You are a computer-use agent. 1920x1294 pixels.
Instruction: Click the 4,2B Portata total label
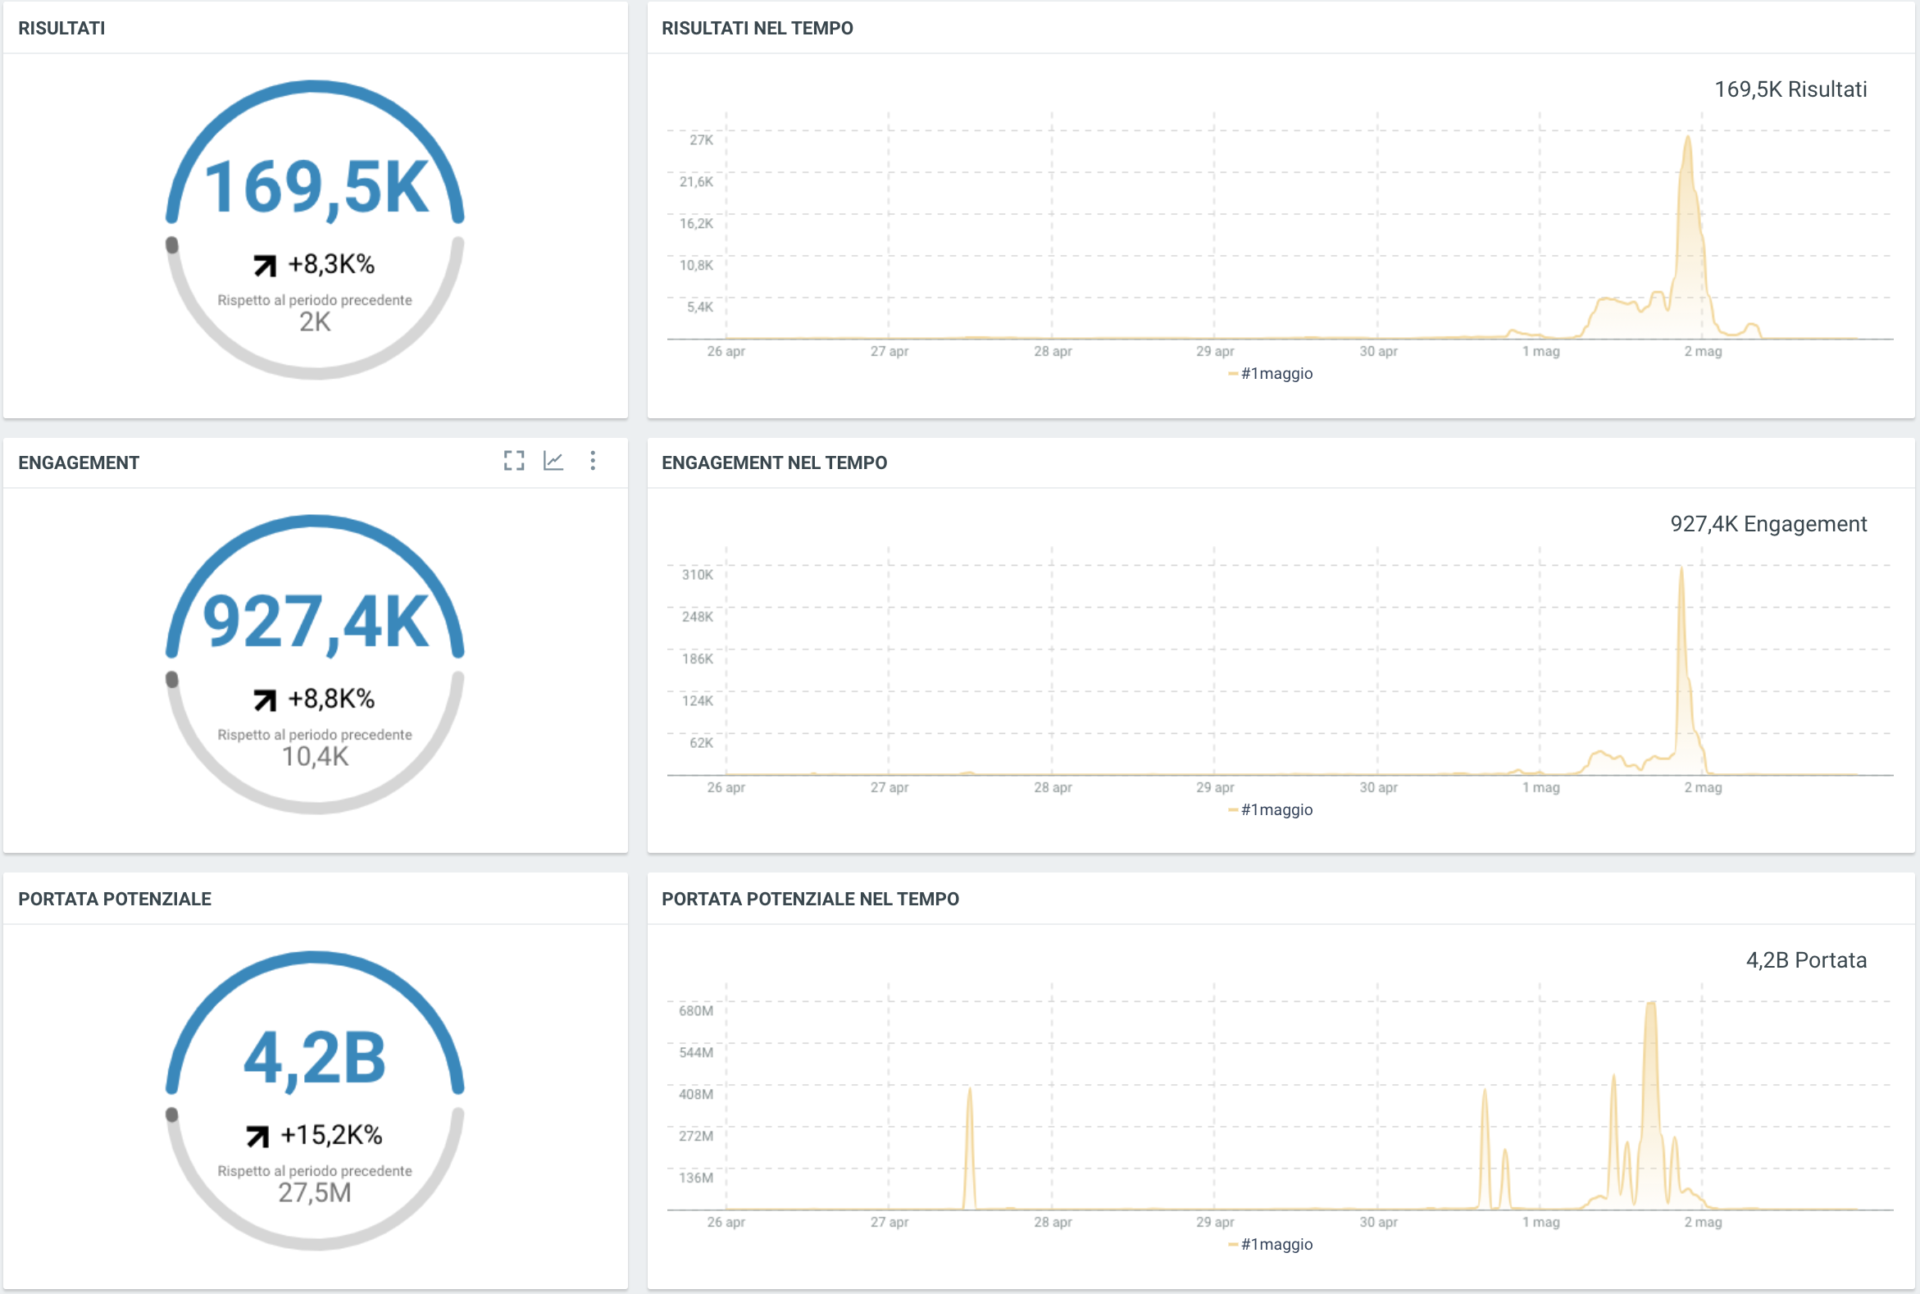[1806, 960]
